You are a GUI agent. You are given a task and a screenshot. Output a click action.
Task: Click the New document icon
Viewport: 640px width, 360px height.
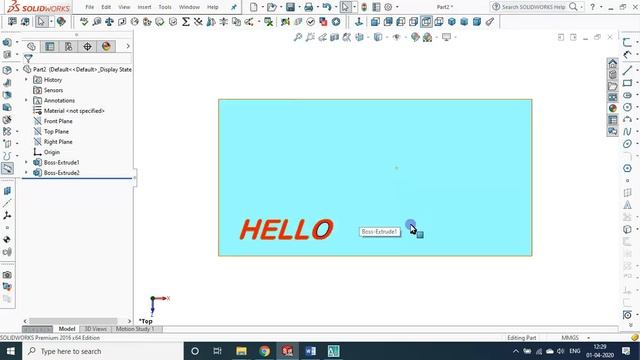point(253,7)
